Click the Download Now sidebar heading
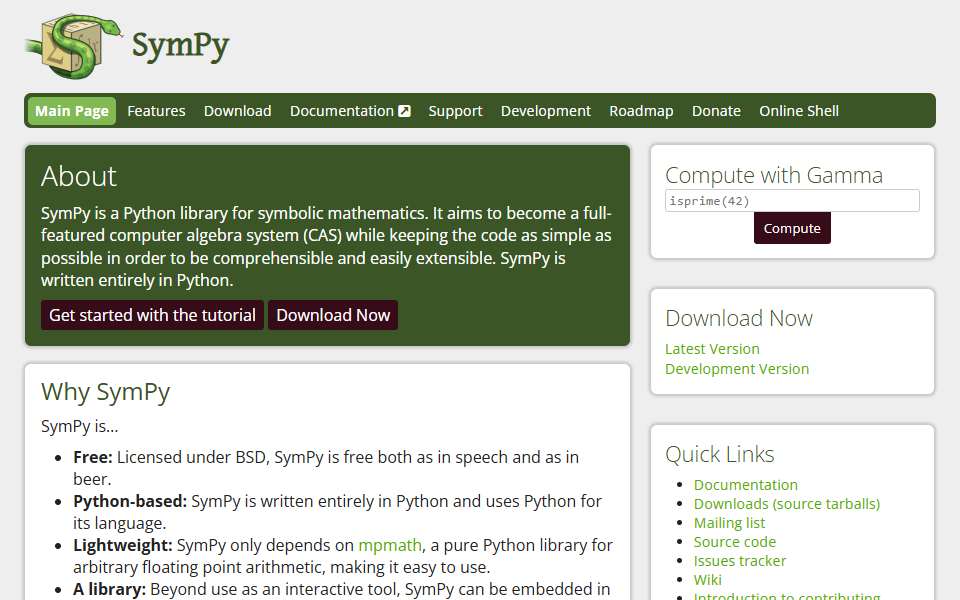This screenshot has height=600, width=960. 739,318
